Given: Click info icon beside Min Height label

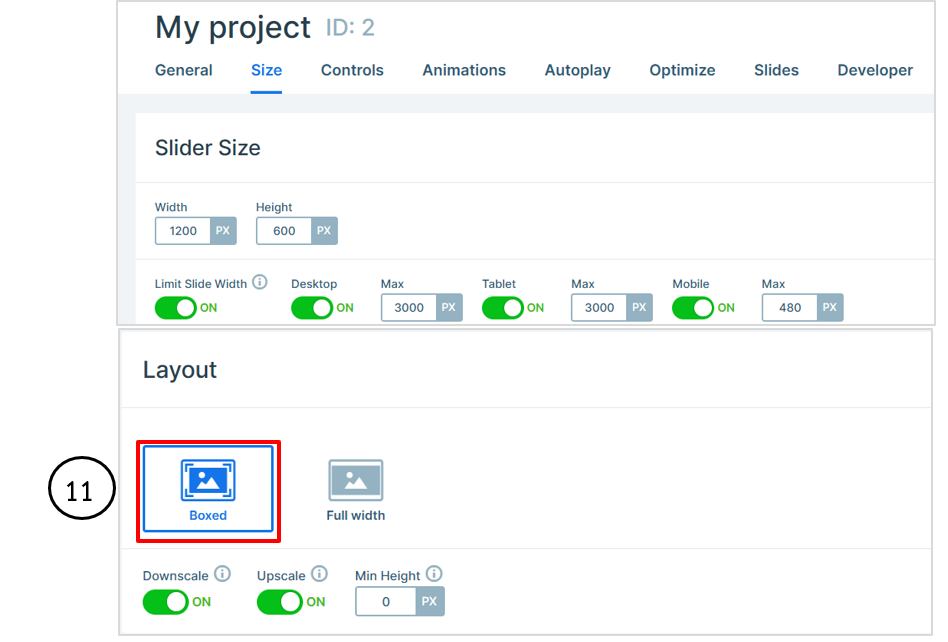Looking at the screenshot, I should coord(434,574).
